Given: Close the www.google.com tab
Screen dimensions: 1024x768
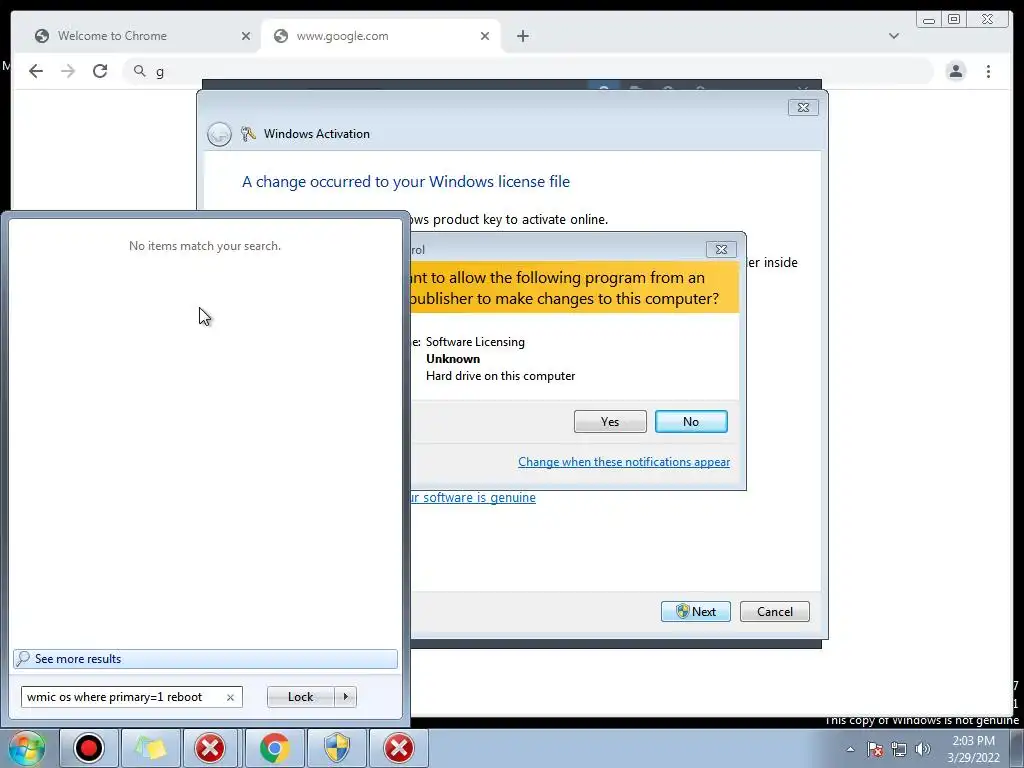Looking at the screenshot, I should pos(485,36).
